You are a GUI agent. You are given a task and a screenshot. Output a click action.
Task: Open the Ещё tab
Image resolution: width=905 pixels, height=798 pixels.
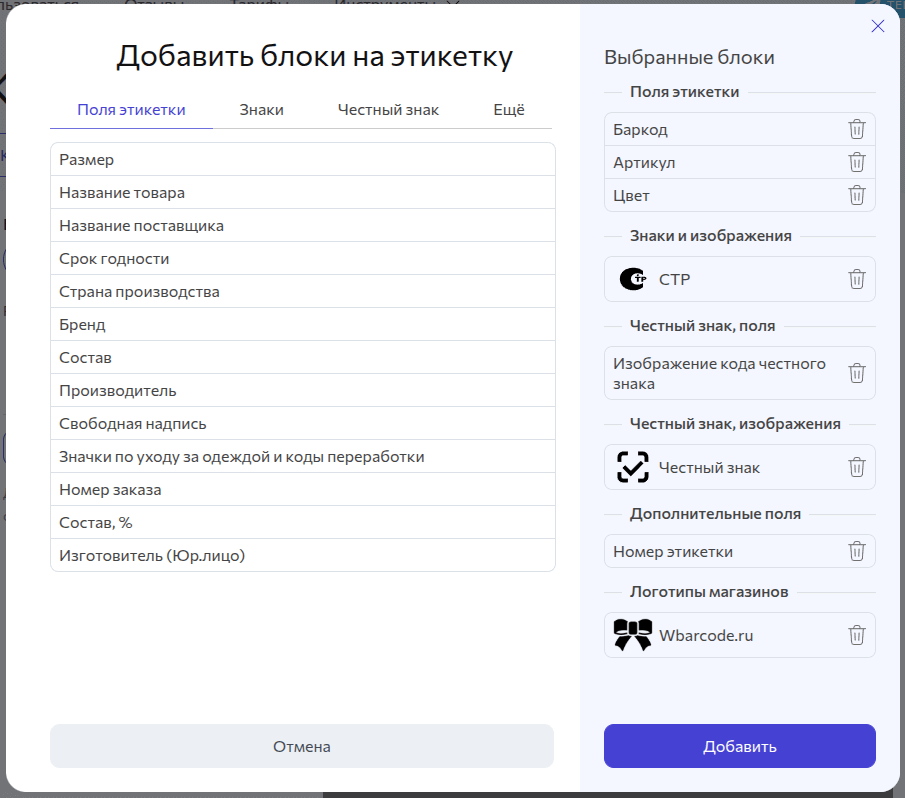pyautogui.click(x=508, y=110)
